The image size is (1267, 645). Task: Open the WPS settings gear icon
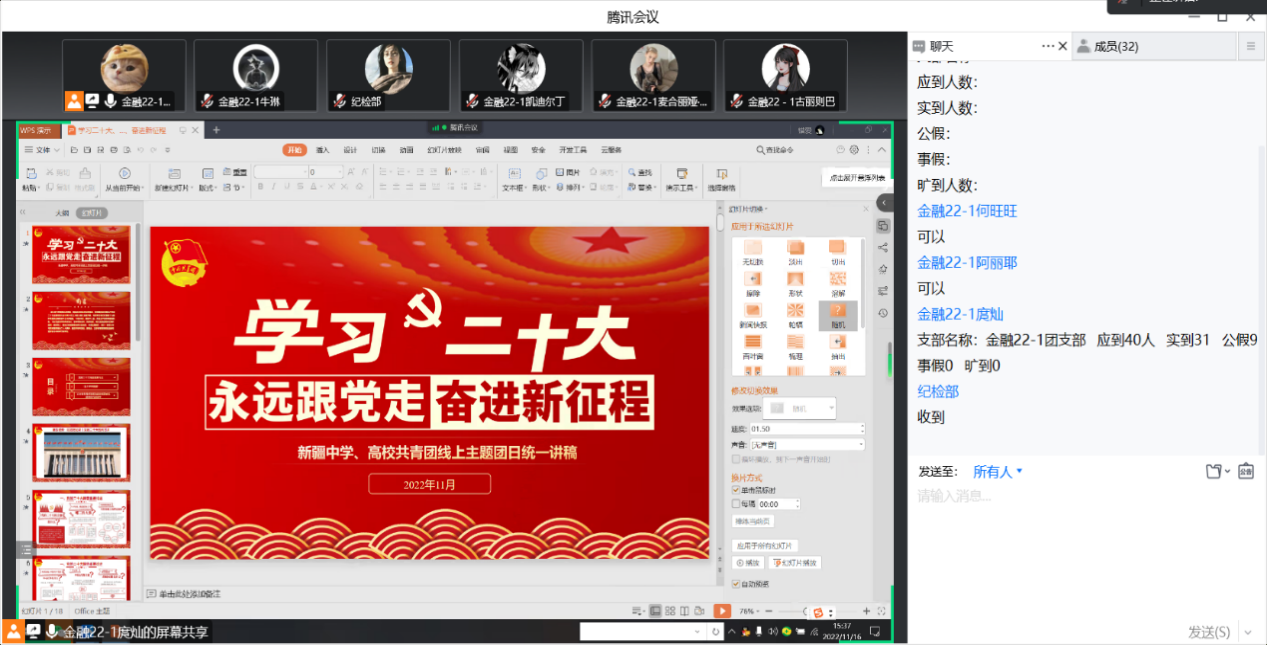[854, 150]
